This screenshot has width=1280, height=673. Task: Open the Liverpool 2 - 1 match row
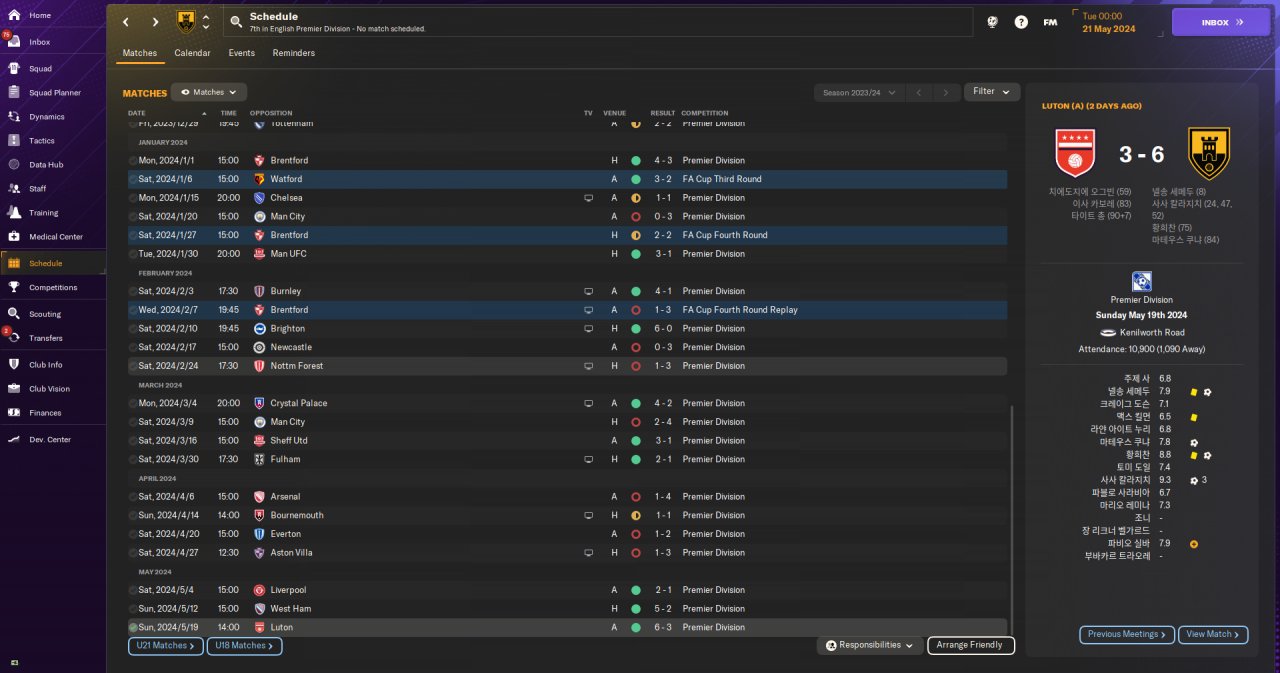pyautogui.click(x=567, y=590)
